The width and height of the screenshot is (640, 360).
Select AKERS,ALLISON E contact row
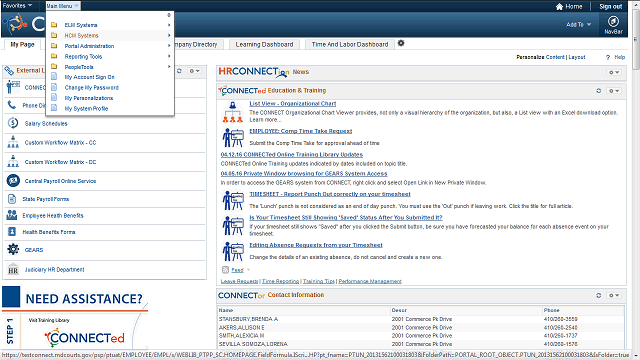[x=420, y=327]
